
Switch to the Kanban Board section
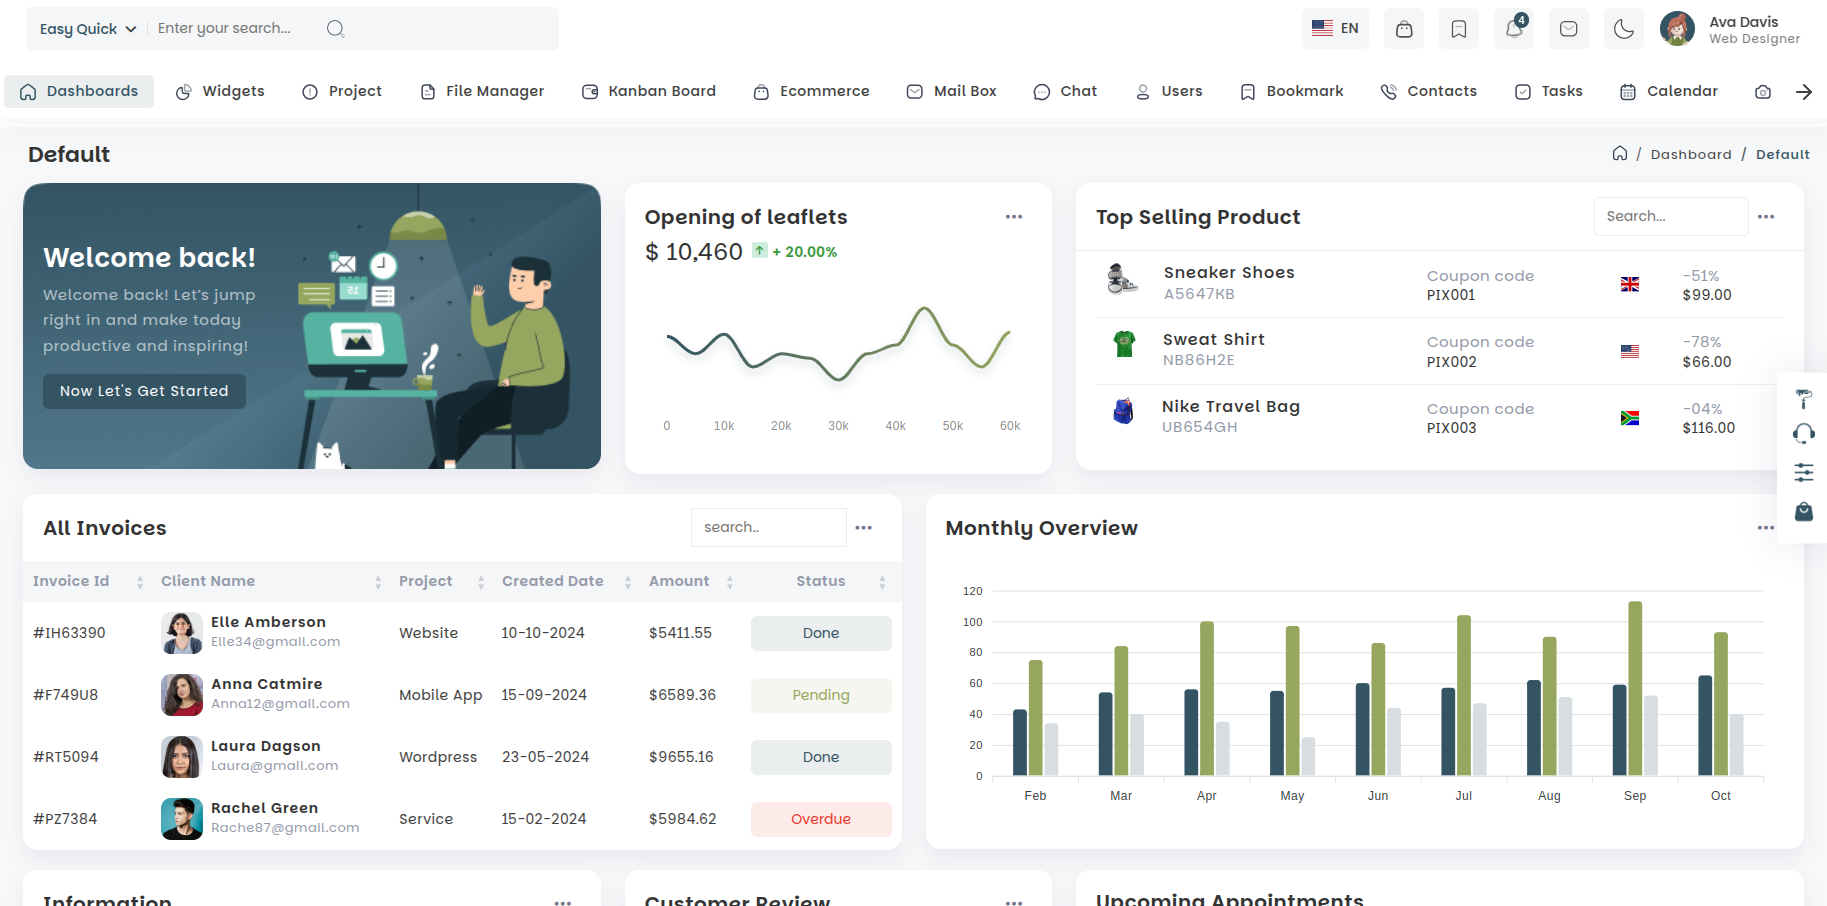point(649,91)
